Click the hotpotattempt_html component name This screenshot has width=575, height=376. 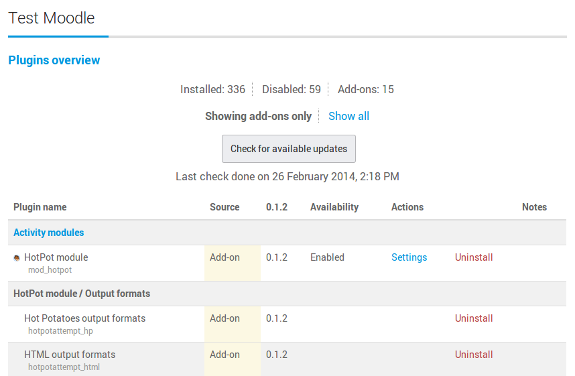click(64, 367)
